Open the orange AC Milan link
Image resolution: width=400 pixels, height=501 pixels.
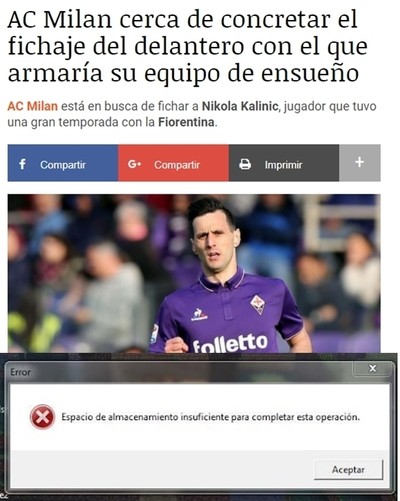32,106
